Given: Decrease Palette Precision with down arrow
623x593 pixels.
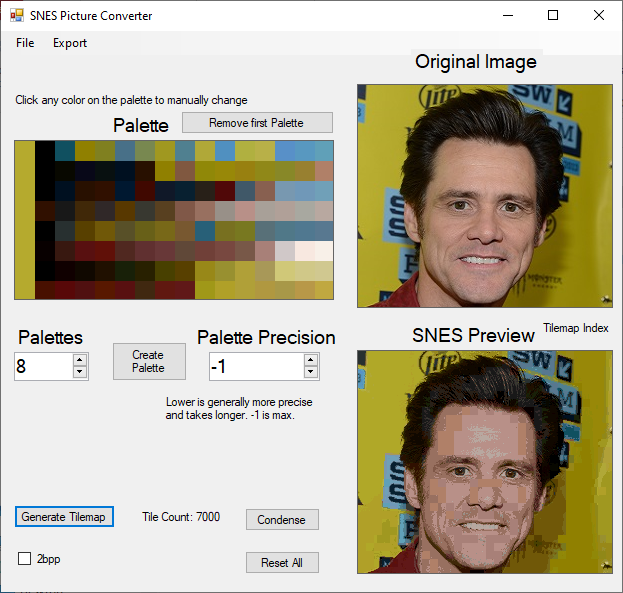Looking at the screenshot, I should [x=310, y=373].
